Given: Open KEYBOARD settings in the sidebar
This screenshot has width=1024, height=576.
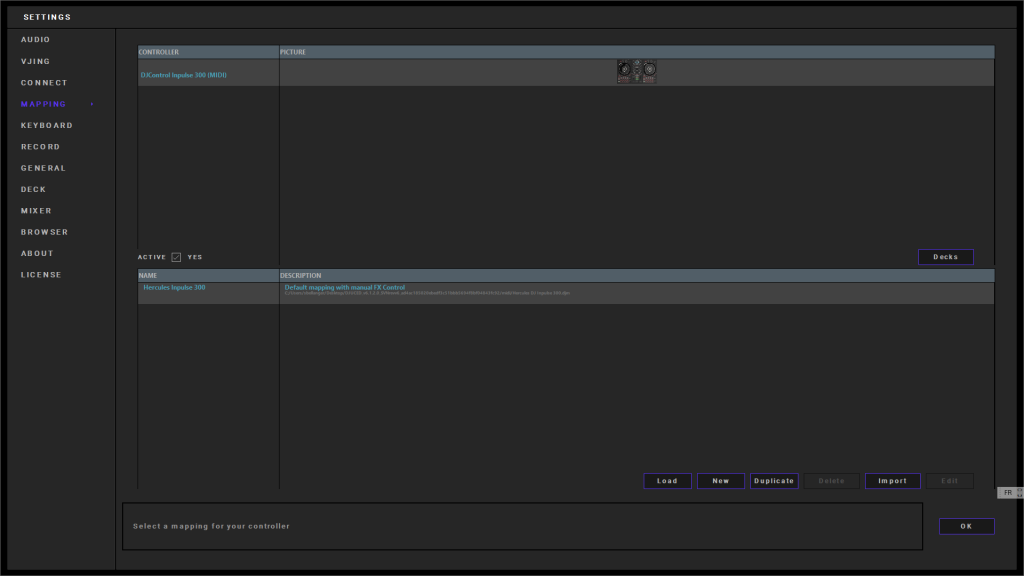Looking at the screenshot, I should tap(46, 125).
